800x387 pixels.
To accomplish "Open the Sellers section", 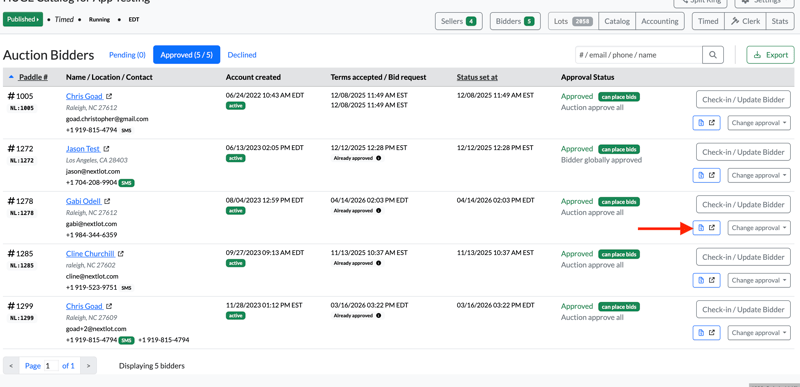I will point(459,21).
